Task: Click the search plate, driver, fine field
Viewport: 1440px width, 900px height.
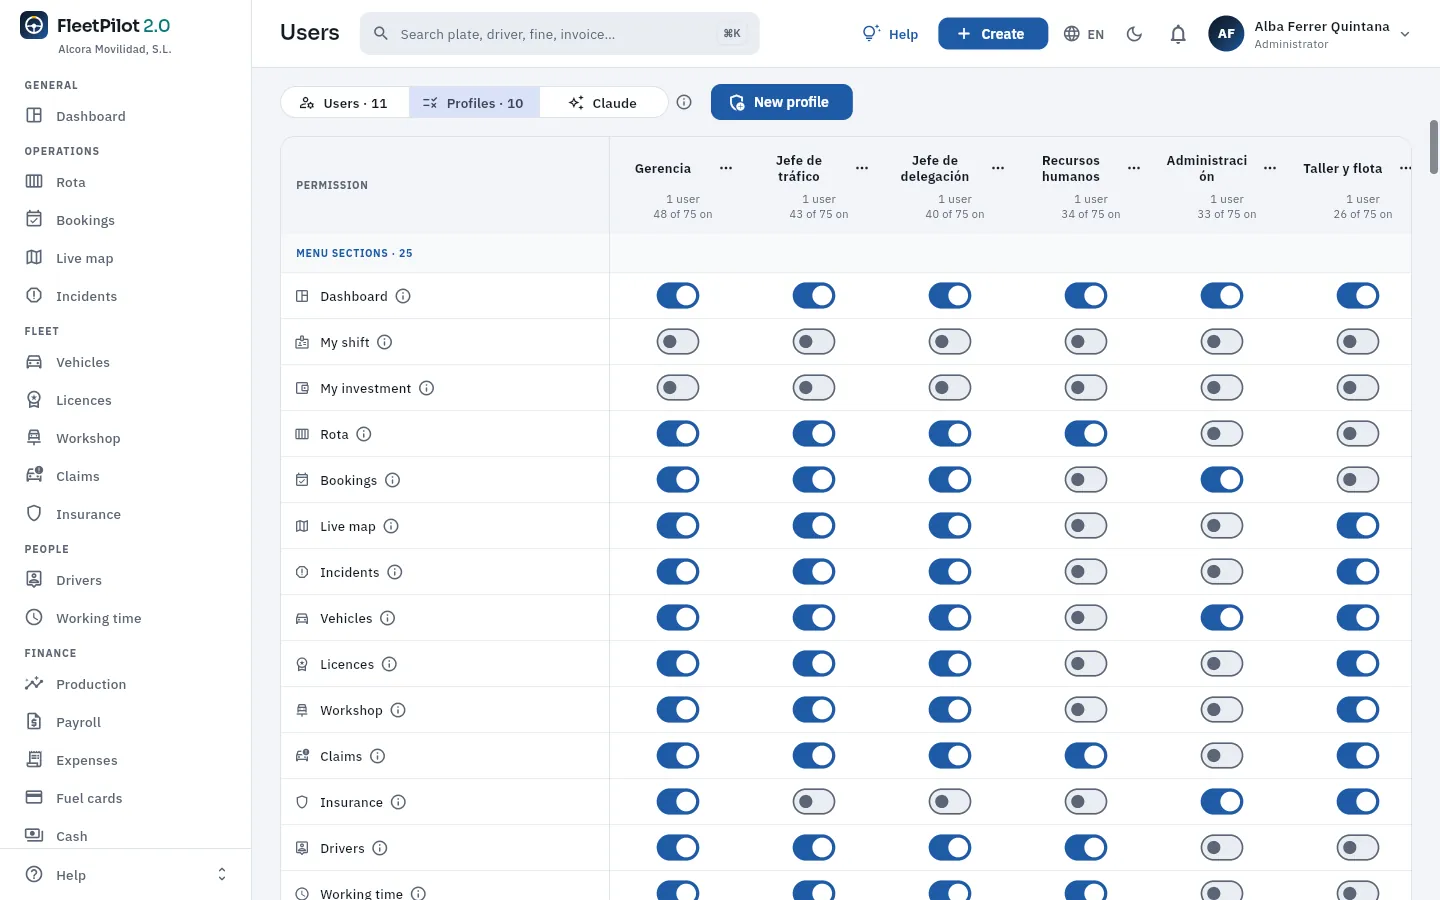Action: [560, 34]
